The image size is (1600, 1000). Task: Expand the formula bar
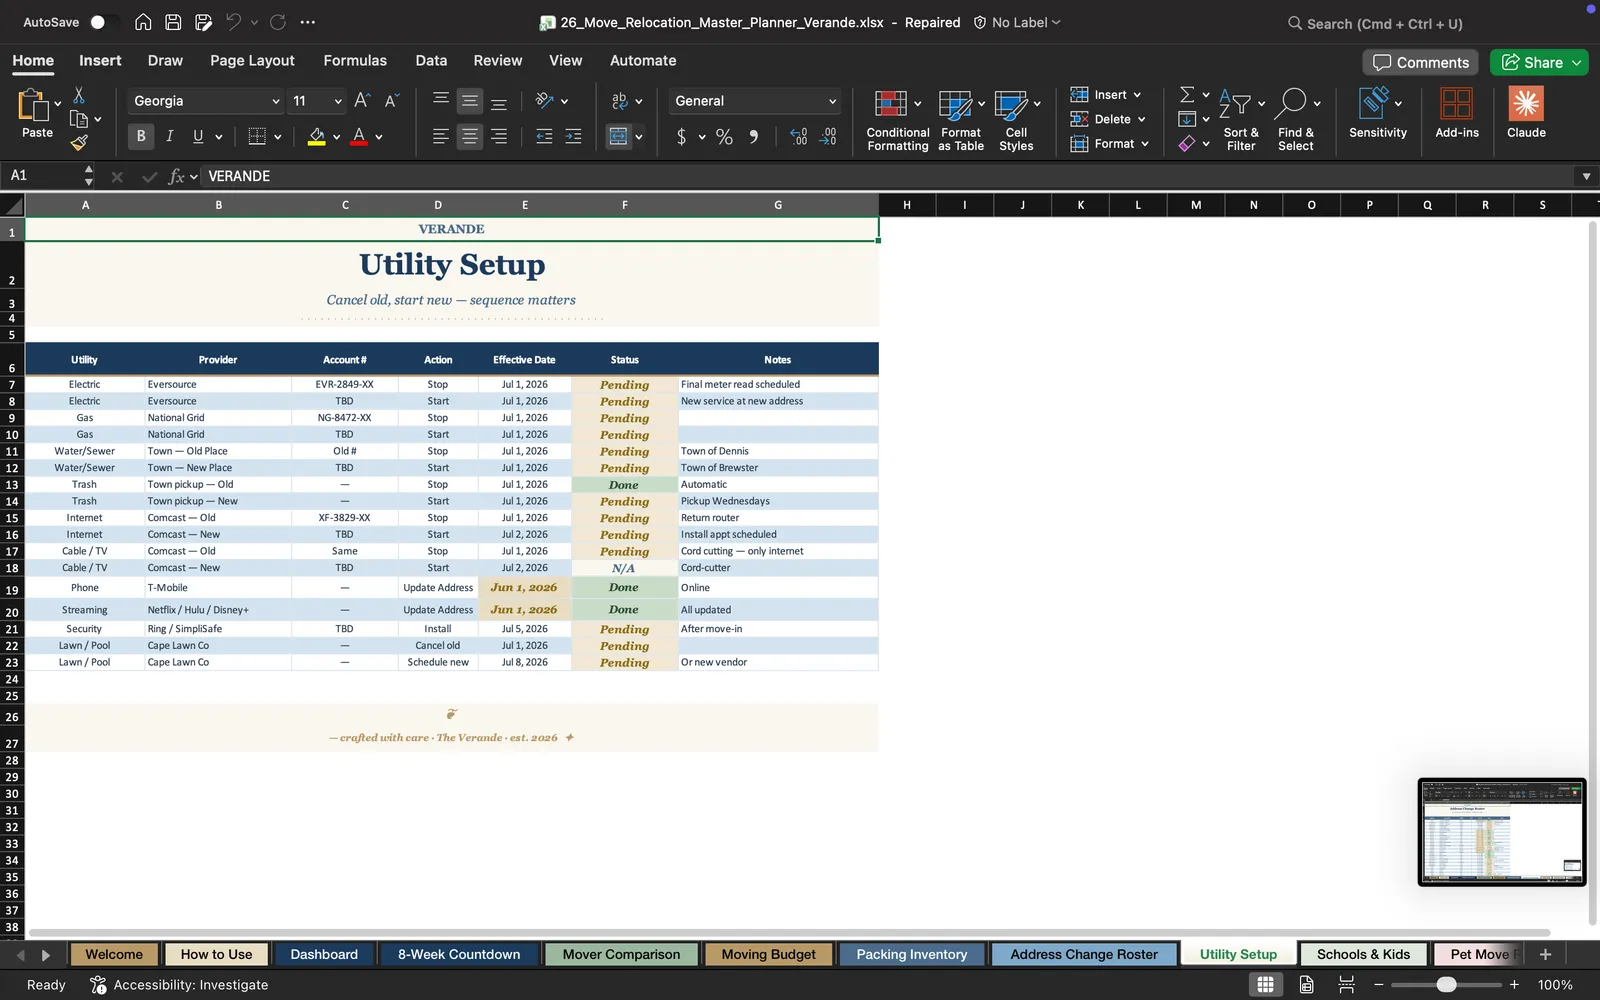pos(1586,176)
